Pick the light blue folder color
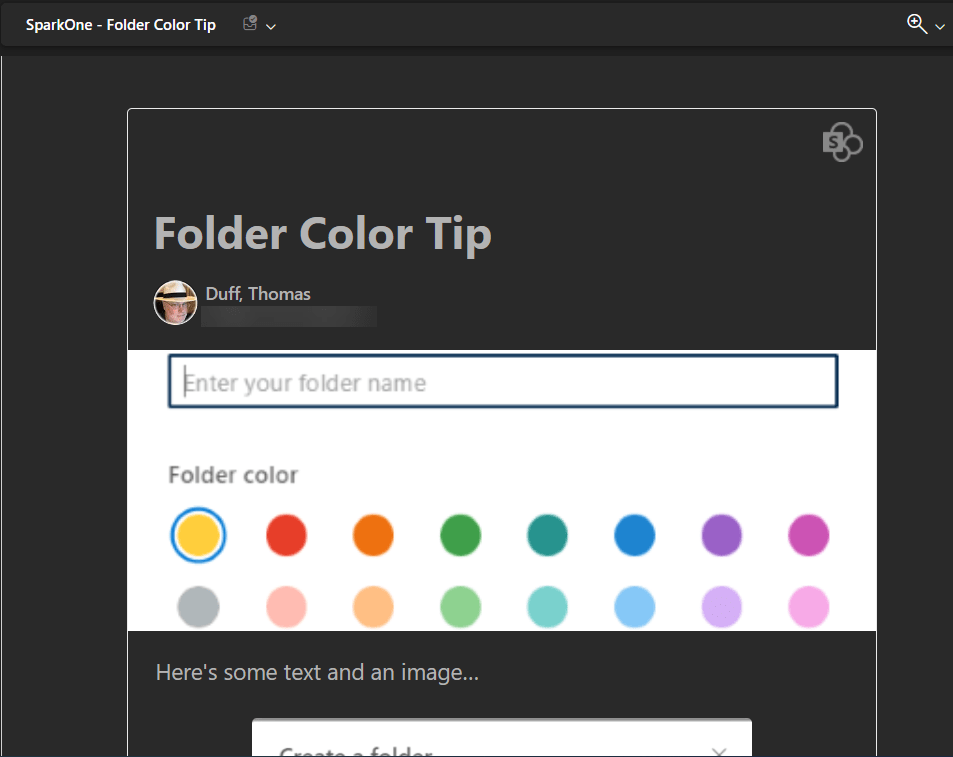 pos(634,606)
